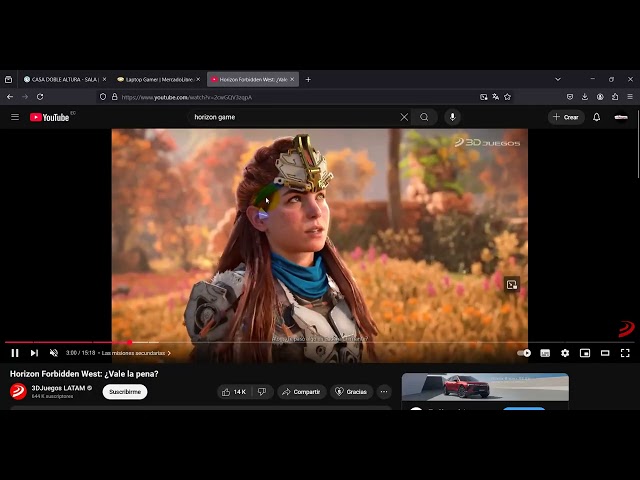
Task: Open the Crear button
Action: tap(566, 117)
